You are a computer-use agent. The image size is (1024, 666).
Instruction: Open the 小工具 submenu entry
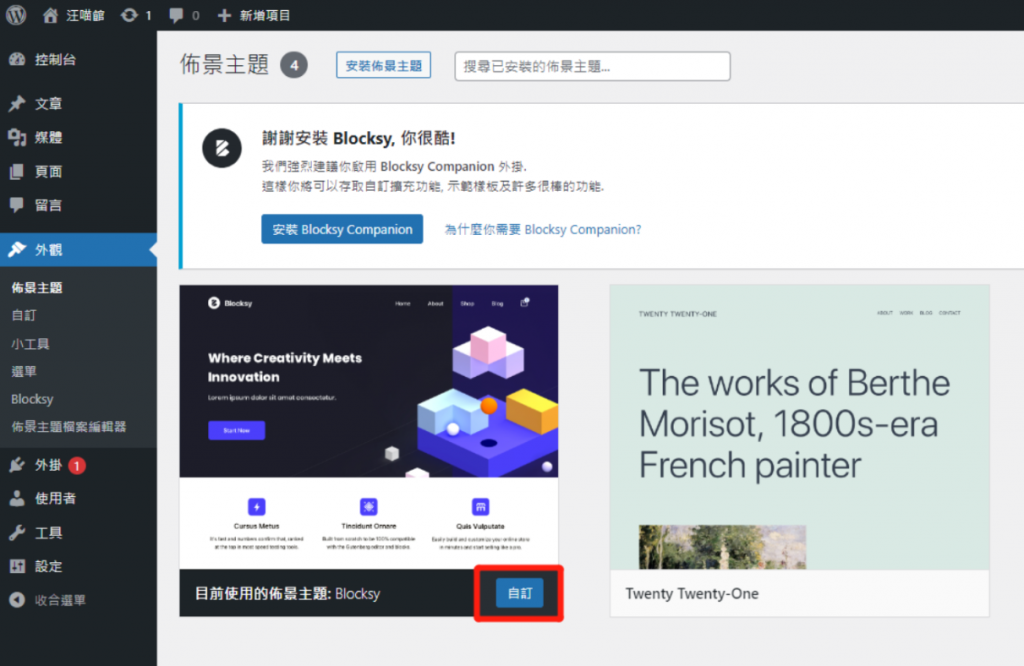click(30, 343)
